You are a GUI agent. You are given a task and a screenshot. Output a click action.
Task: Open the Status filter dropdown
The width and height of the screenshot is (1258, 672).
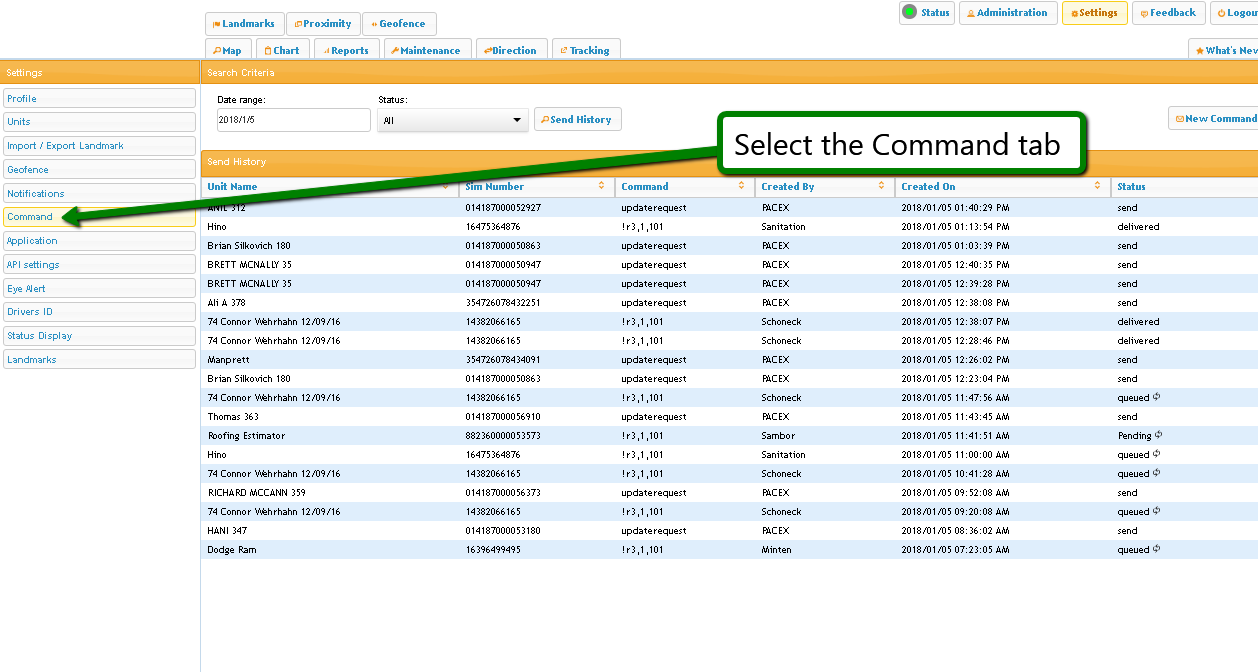point(453,120)
